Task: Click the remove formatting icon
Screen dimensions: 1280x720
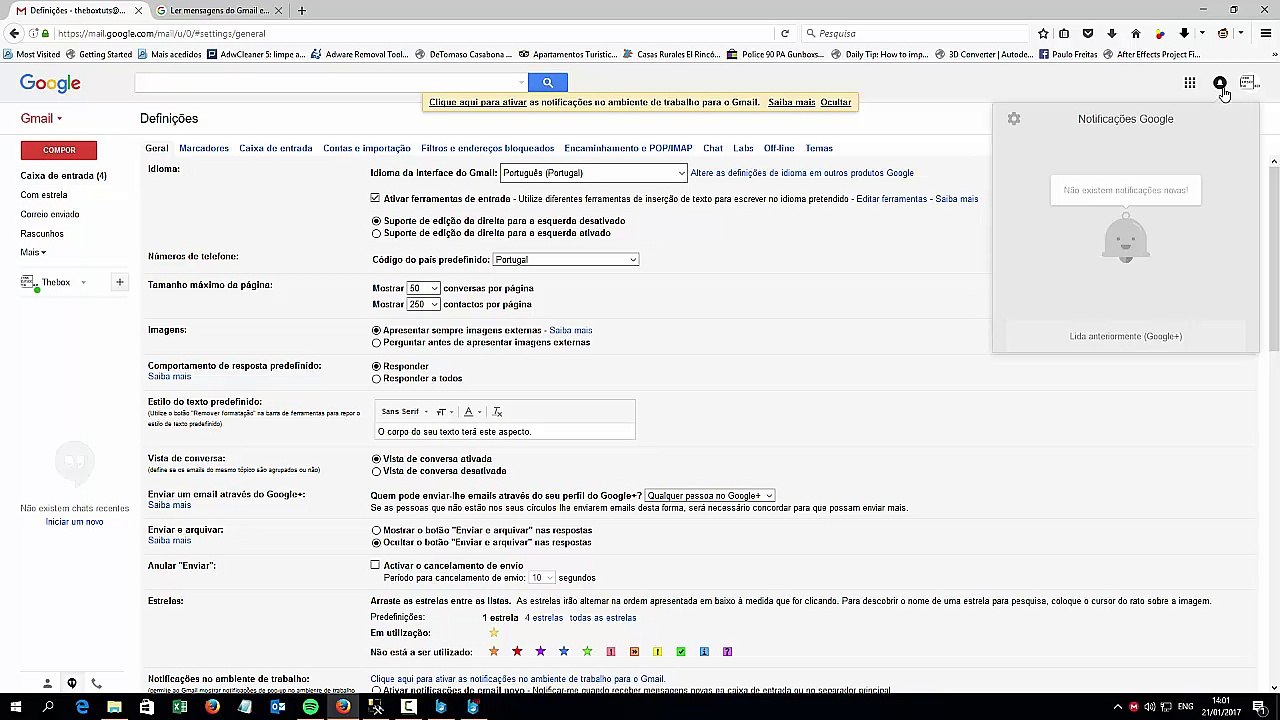Action: click(x=497, y=412)
